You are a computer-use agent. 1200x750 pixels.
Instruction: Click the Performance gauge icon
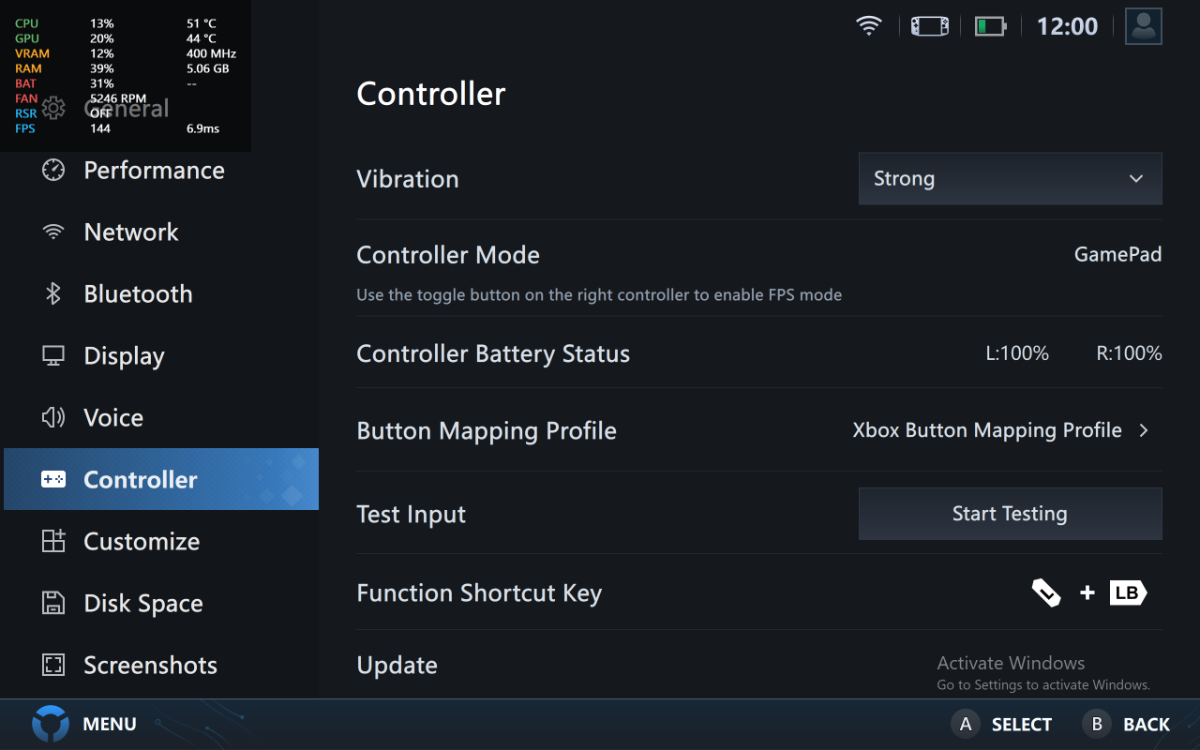(x=53, y=170)
